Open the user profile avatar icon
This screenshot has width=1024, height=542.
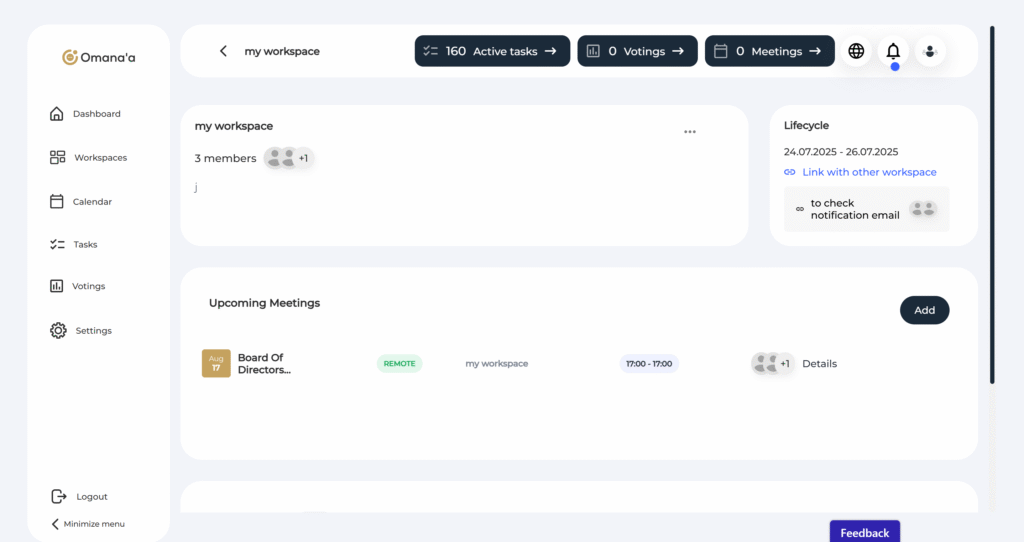click(x=930, y=51)
